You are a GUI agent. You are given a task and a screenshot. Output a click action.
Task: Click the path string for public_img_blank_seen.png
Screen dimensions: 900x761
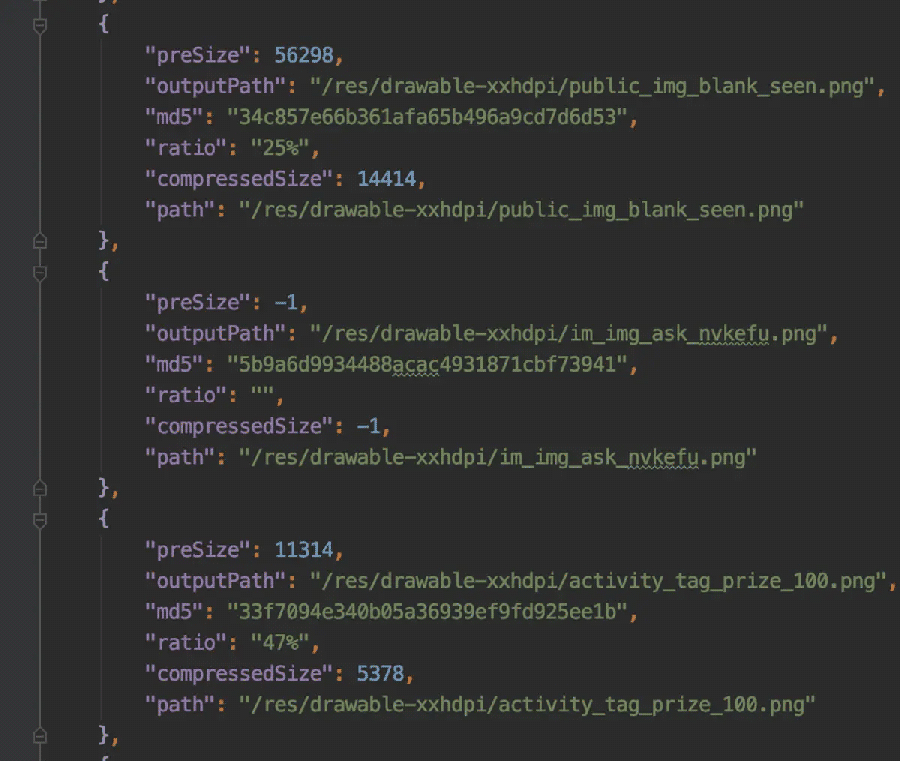[521, 210]
